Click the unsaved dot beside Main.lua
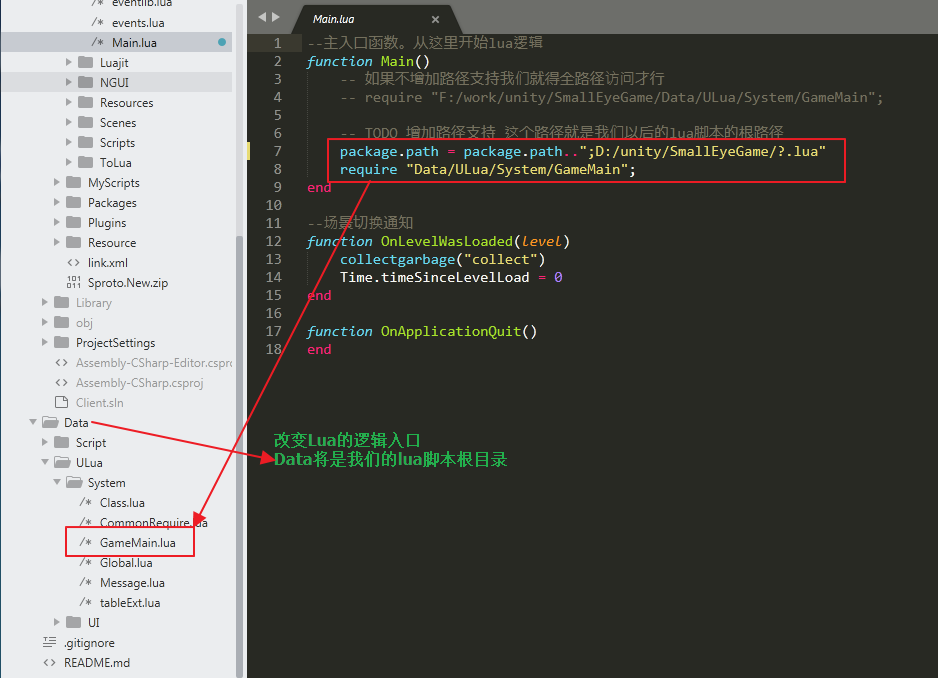This screenshot has width=938, height=678. [222, 42]
